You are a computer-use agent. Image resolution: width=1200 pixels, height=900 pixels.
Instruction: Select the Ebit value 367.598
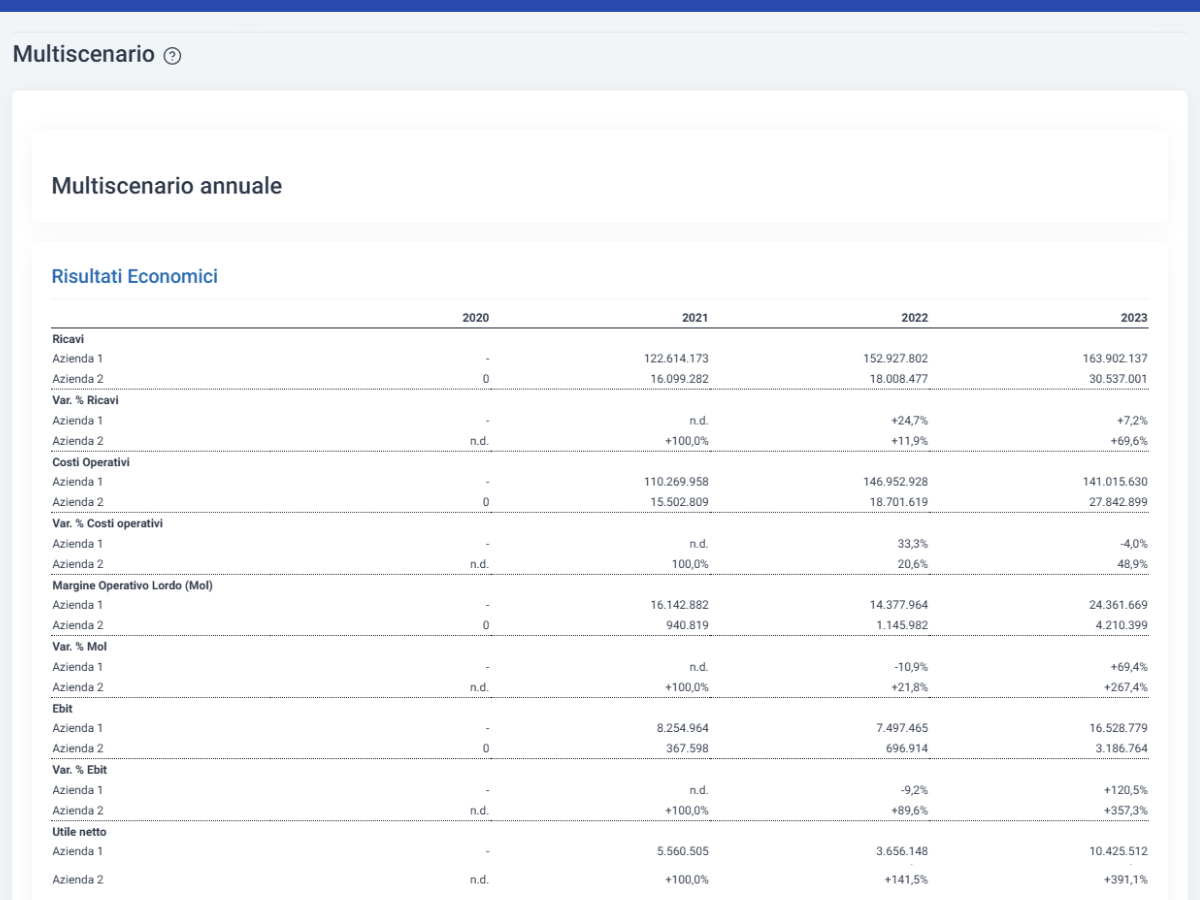click(687, 748)
